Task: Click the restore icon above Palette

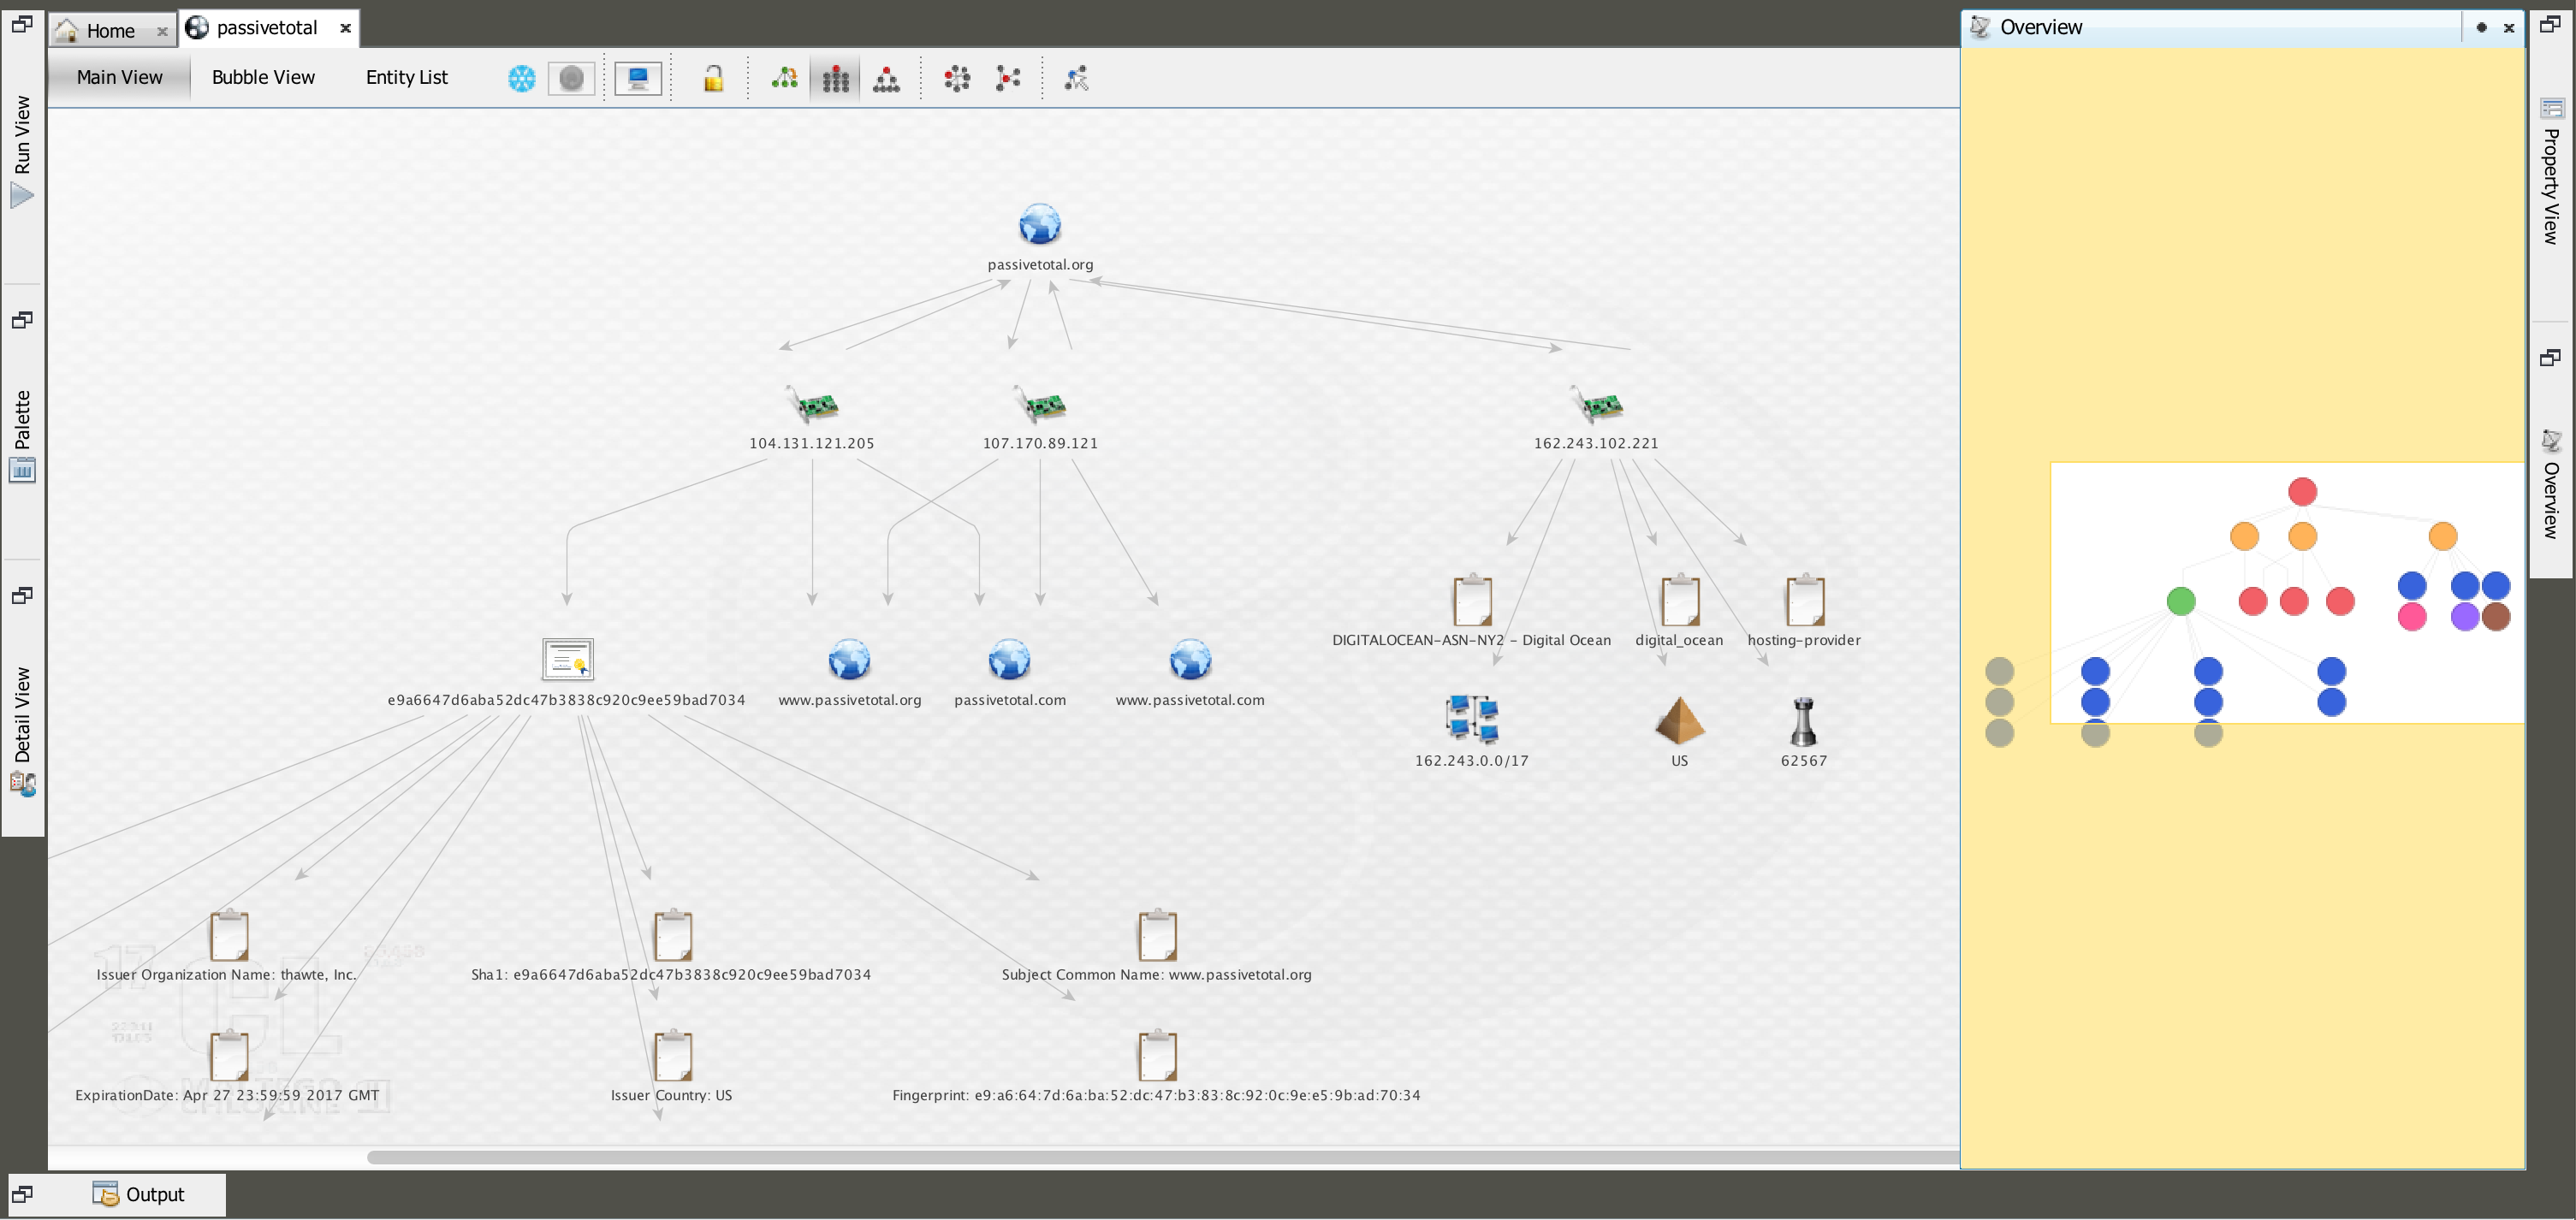Action: click(x=22, y=320)
